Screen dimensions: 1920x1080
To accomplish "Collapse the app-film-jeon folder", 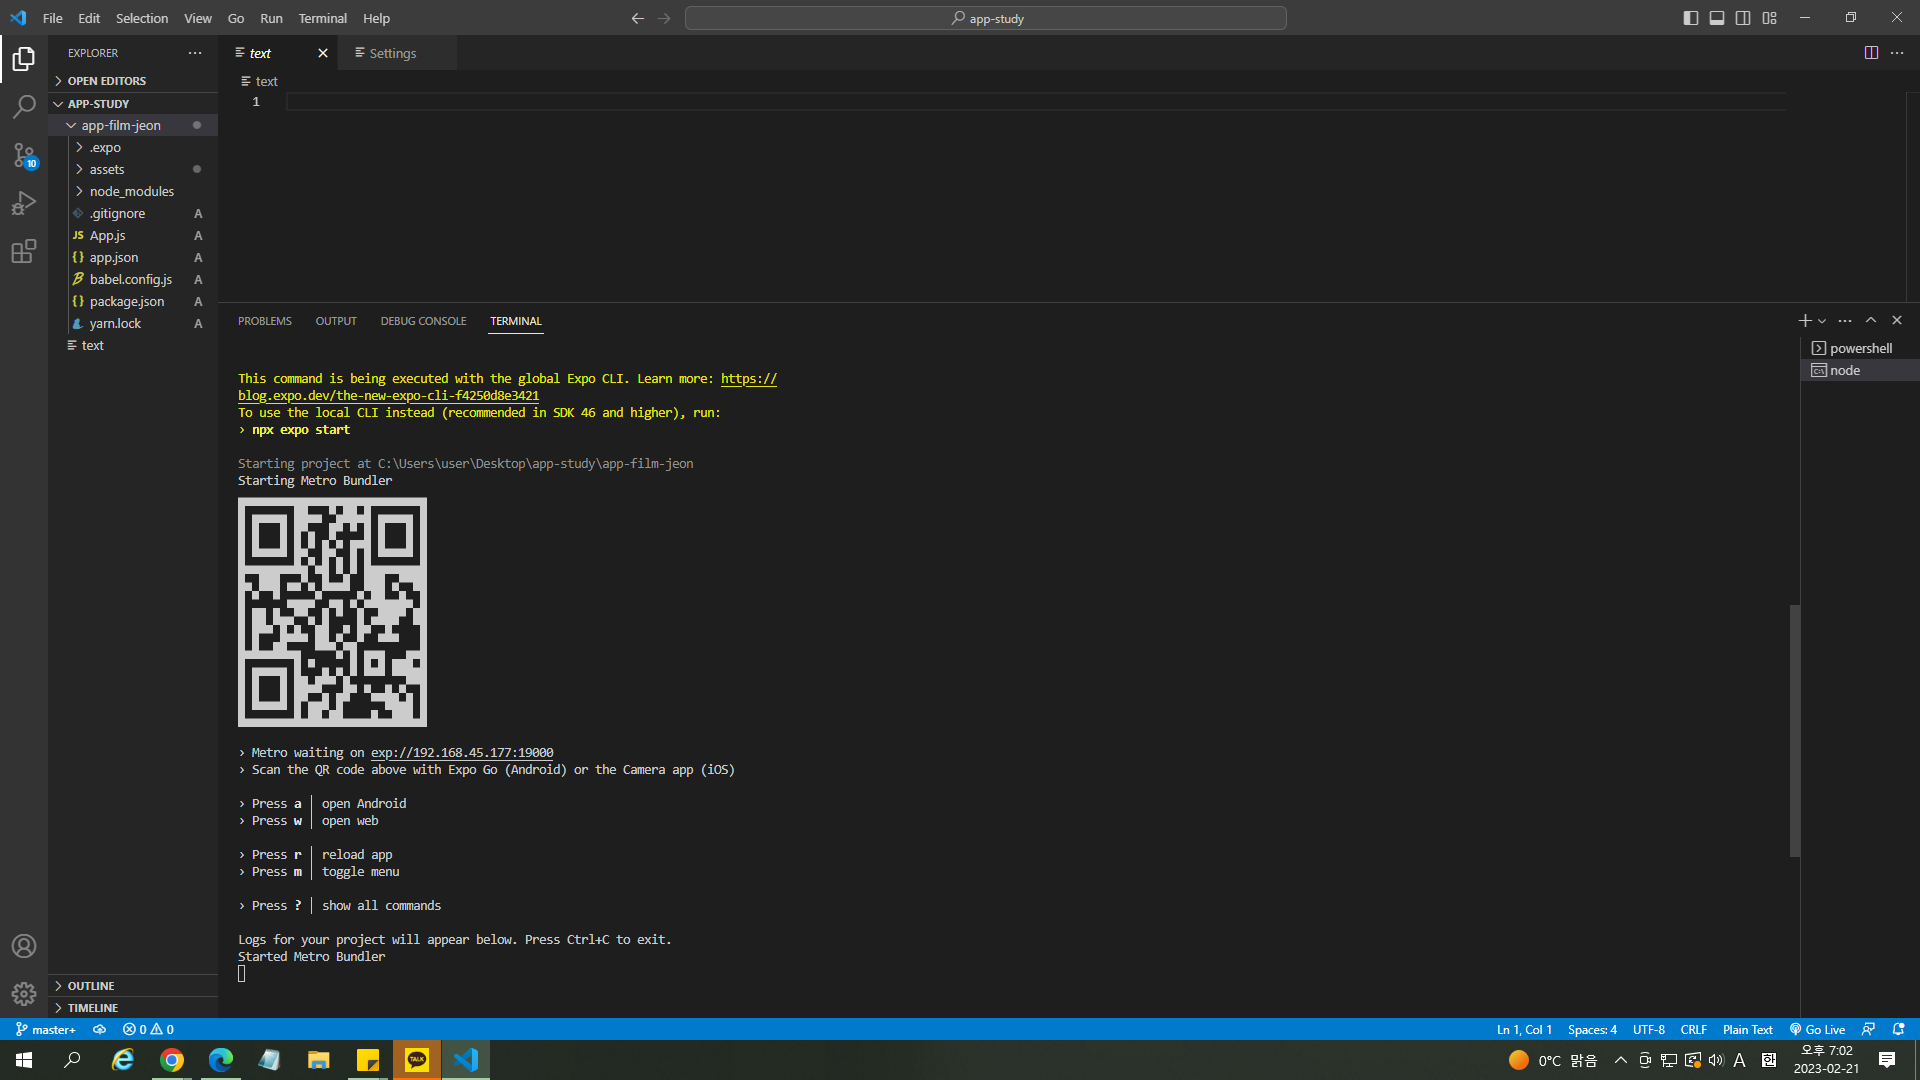I will [133, 125].
